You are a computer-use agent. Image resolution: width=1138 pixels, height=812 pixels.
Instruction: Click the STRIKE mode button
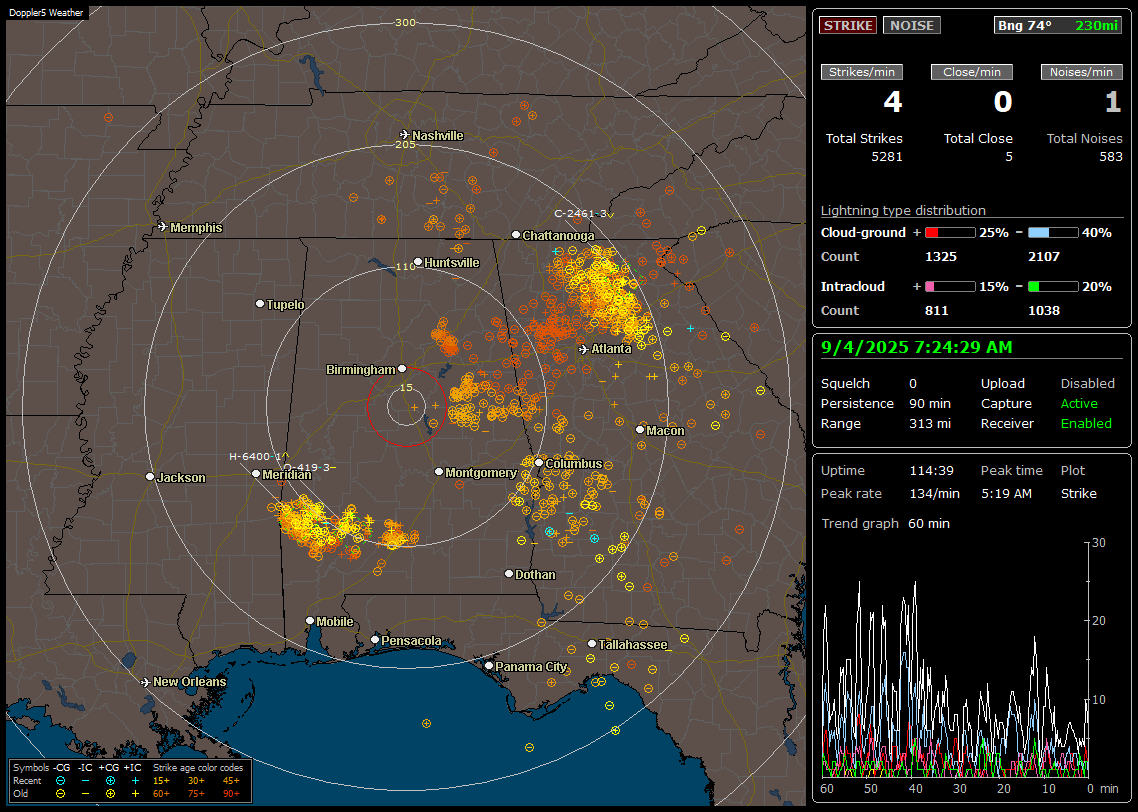848,25
